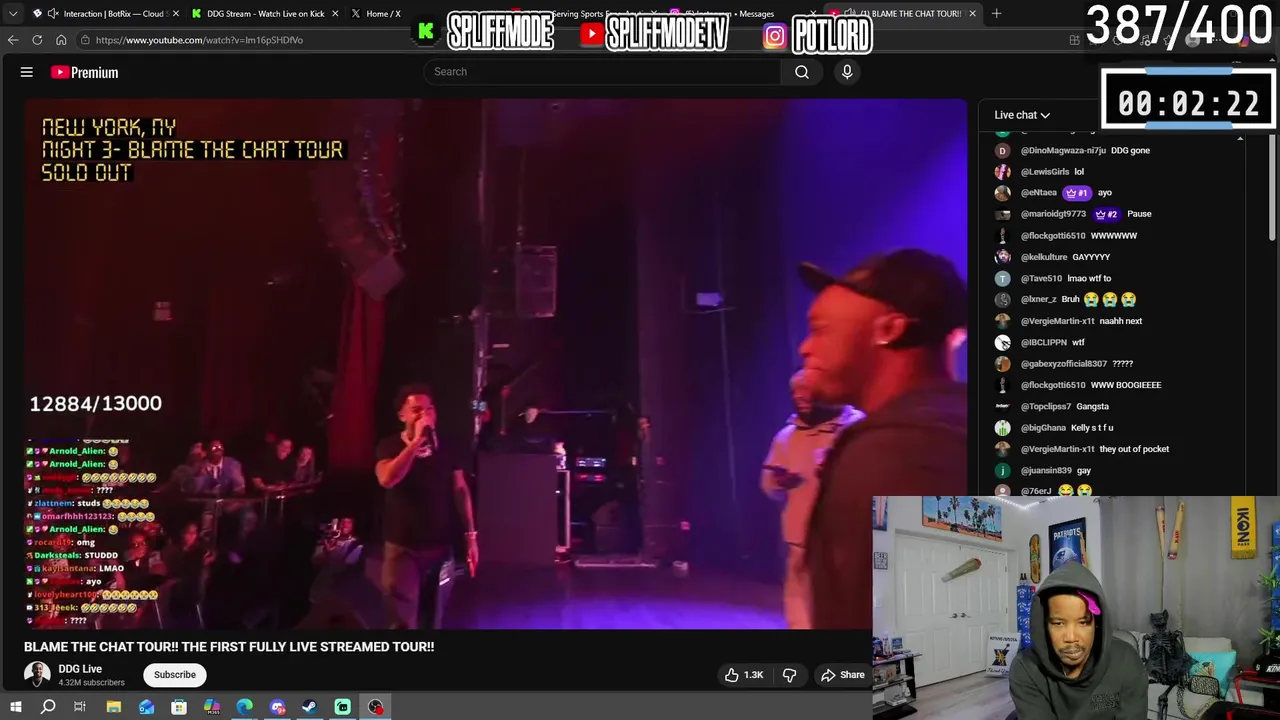
Task: Close the DDG Stream Kick tab
Action: click(x=335, y=14)
